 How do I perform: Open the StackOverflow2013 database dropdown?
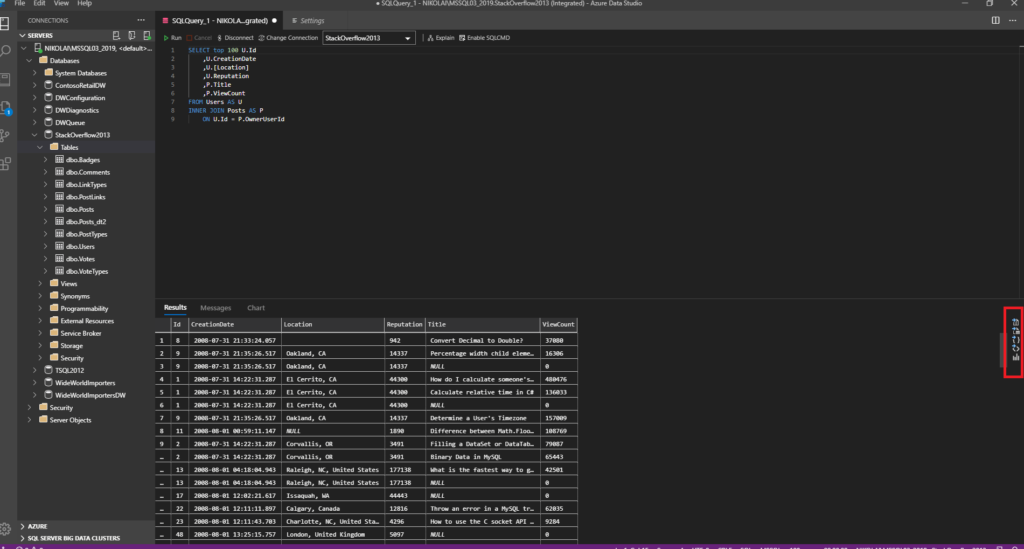click(x=368, y=38)
